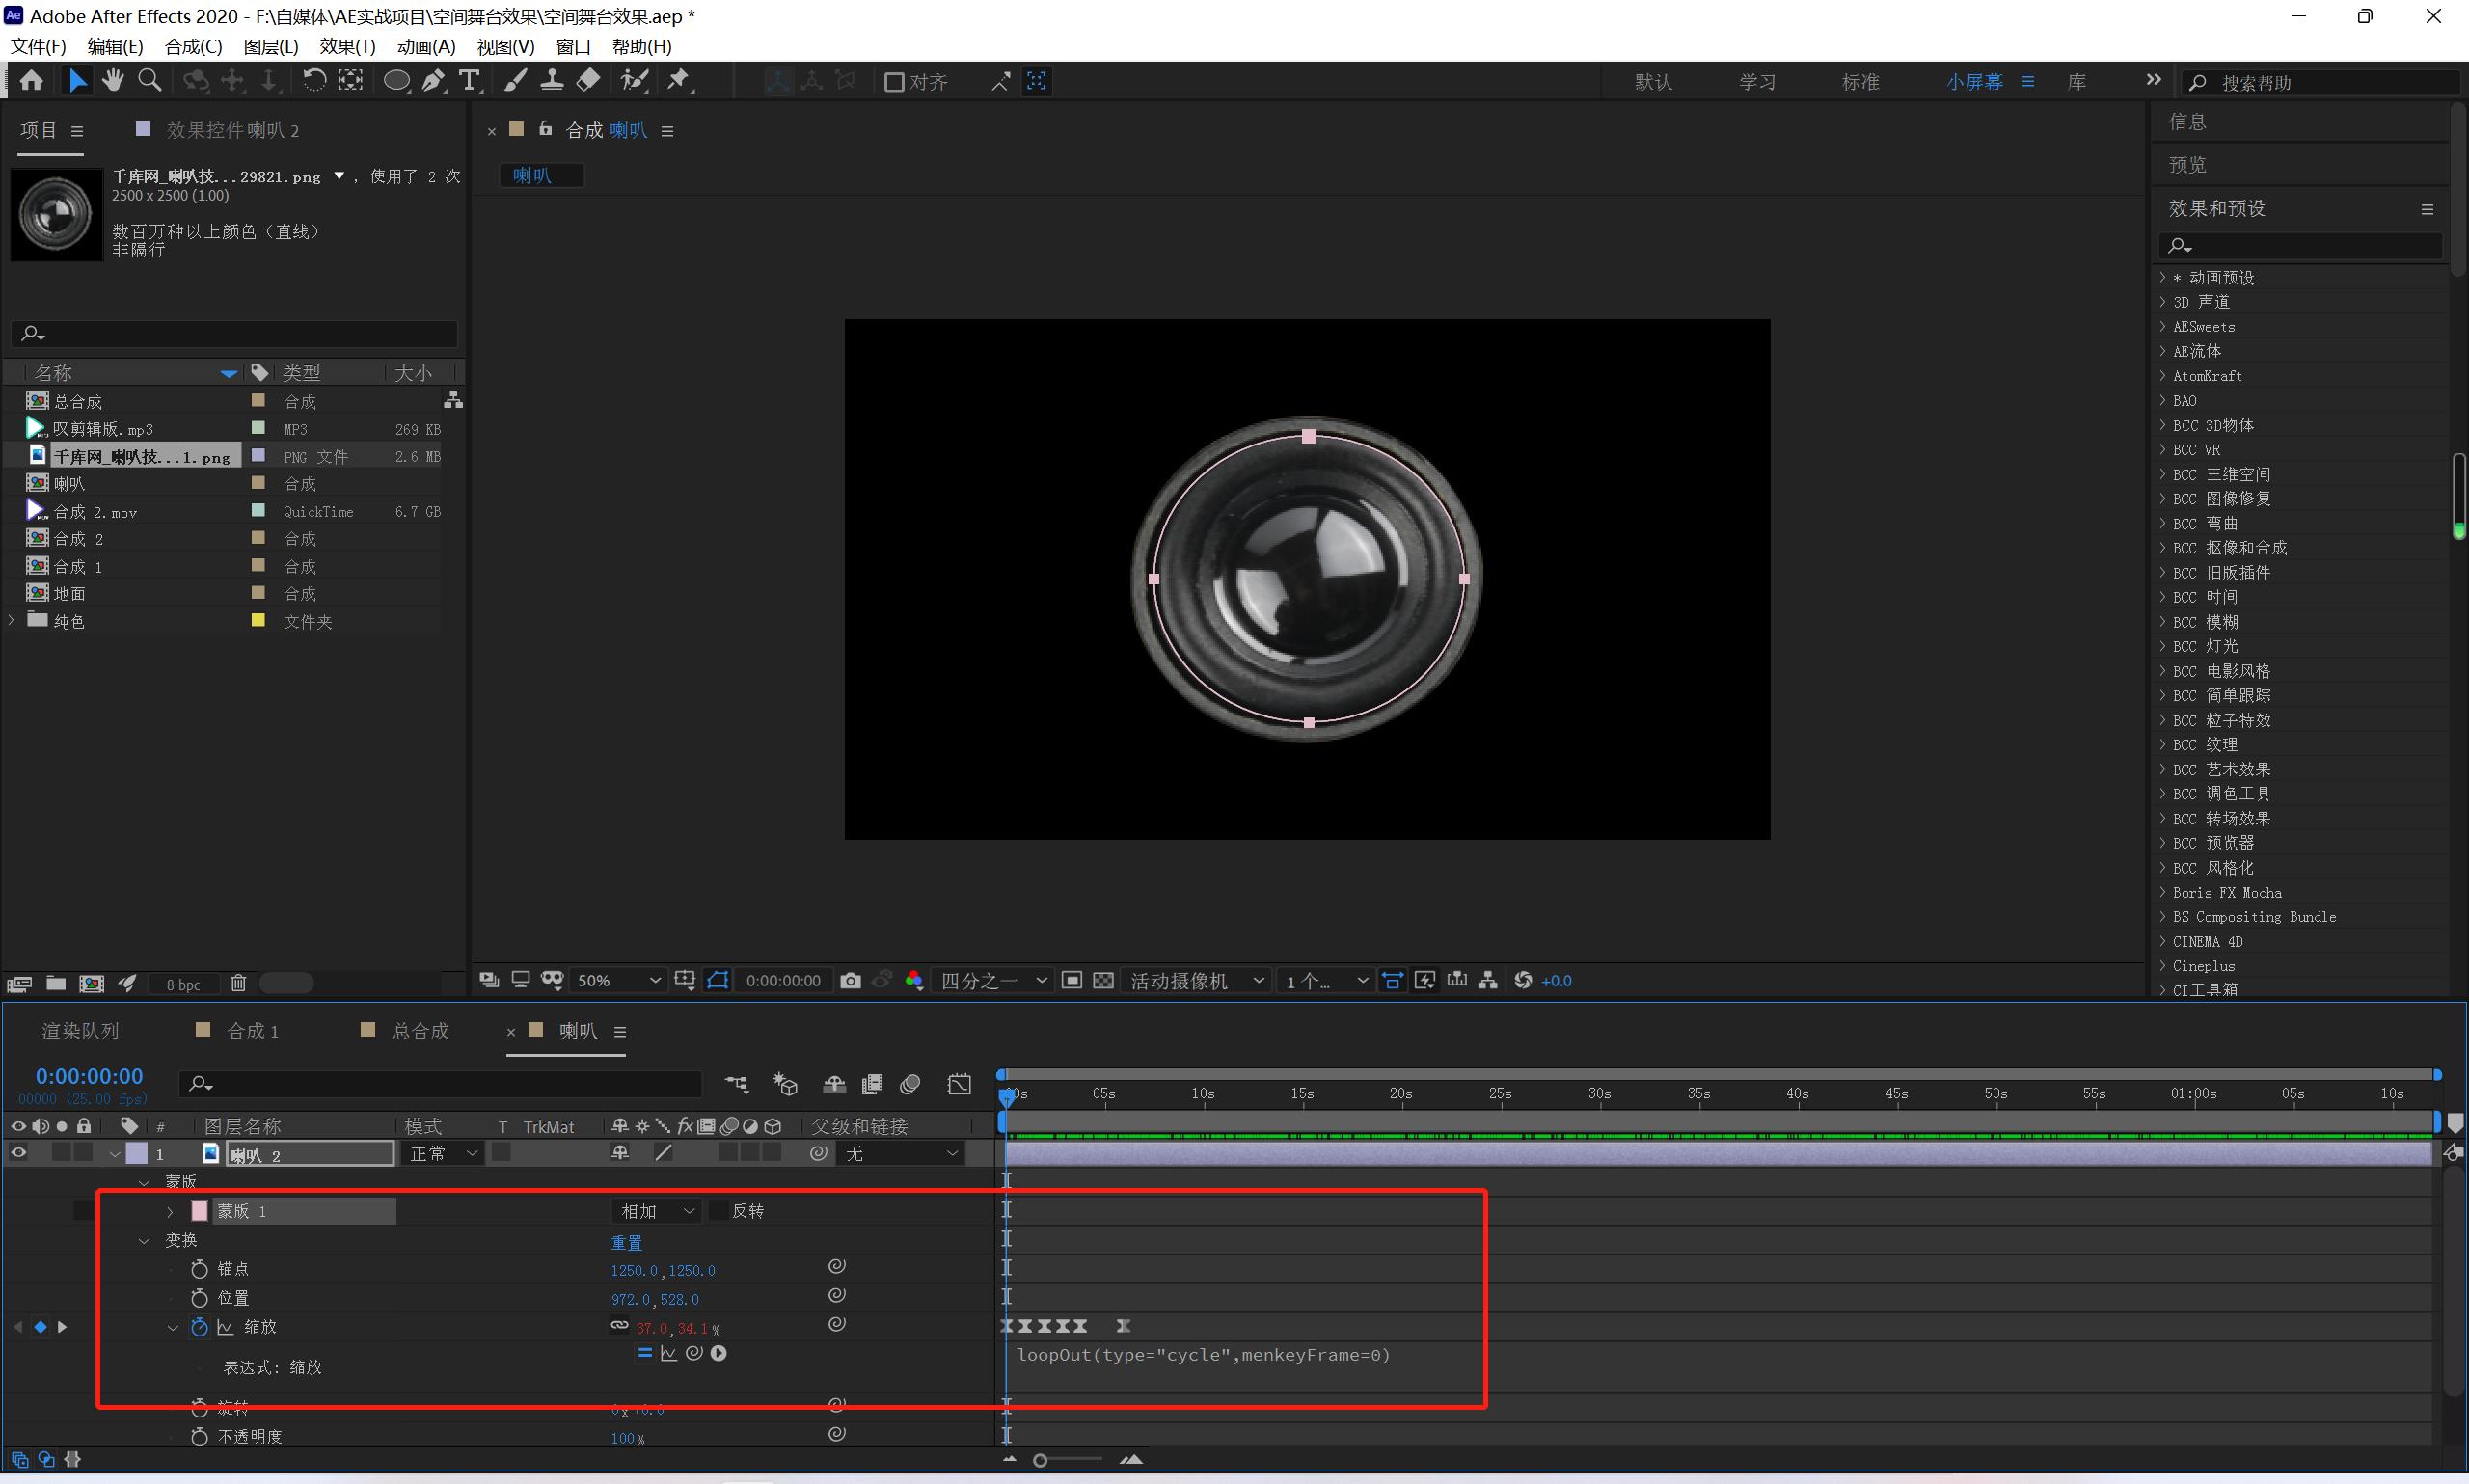Select the Puppet Pin tool
The image size is (2469, 1484).
[x=679, y=81]
